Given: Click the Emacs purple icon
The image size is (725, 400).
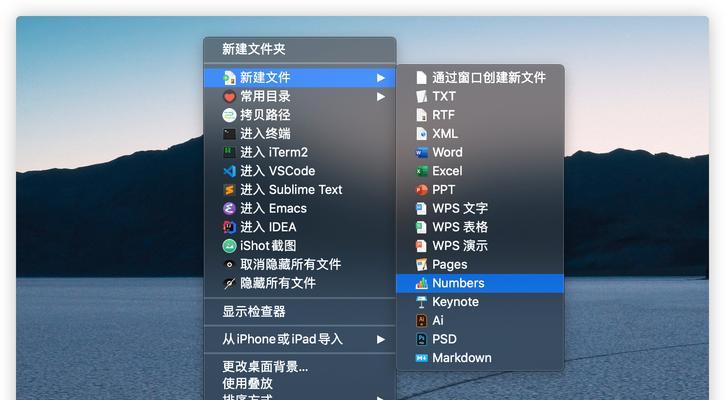Looking at the screenshot, I should [229, 209].
